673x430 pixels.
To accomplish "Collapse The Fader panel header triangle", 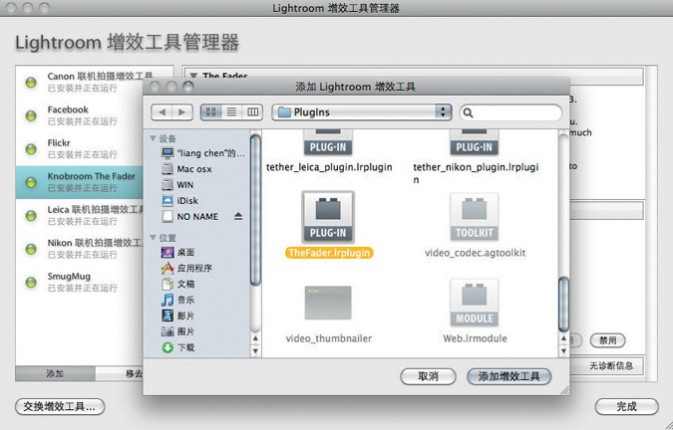I will (x=194, y=76).
